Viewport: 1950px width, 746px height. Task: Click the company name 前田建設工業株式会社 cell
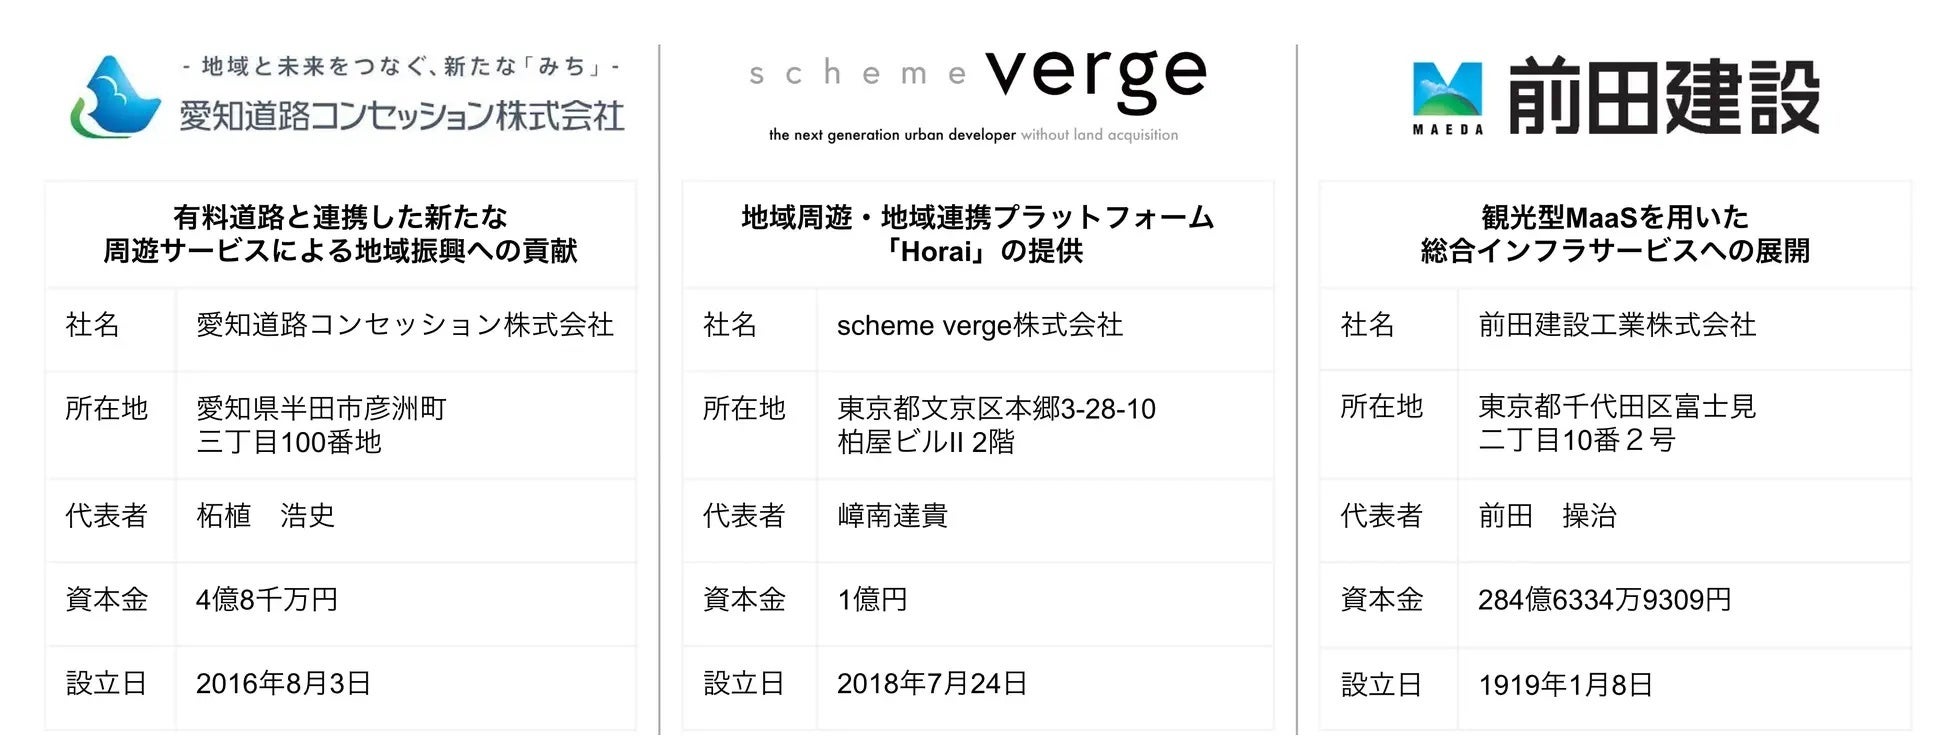(x=1616, y=325)
